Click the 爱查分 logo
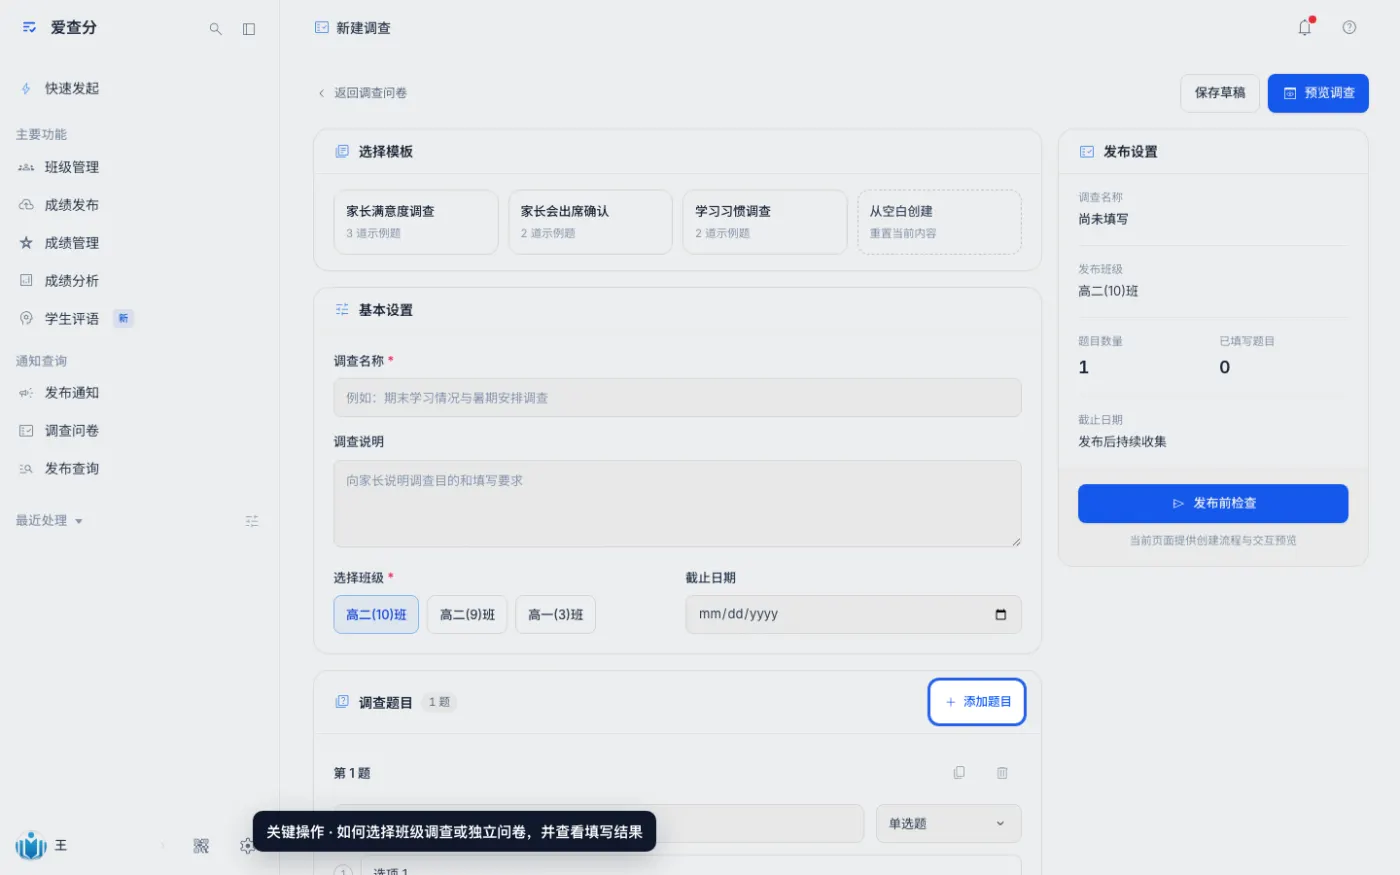 (x=59, y=28)
